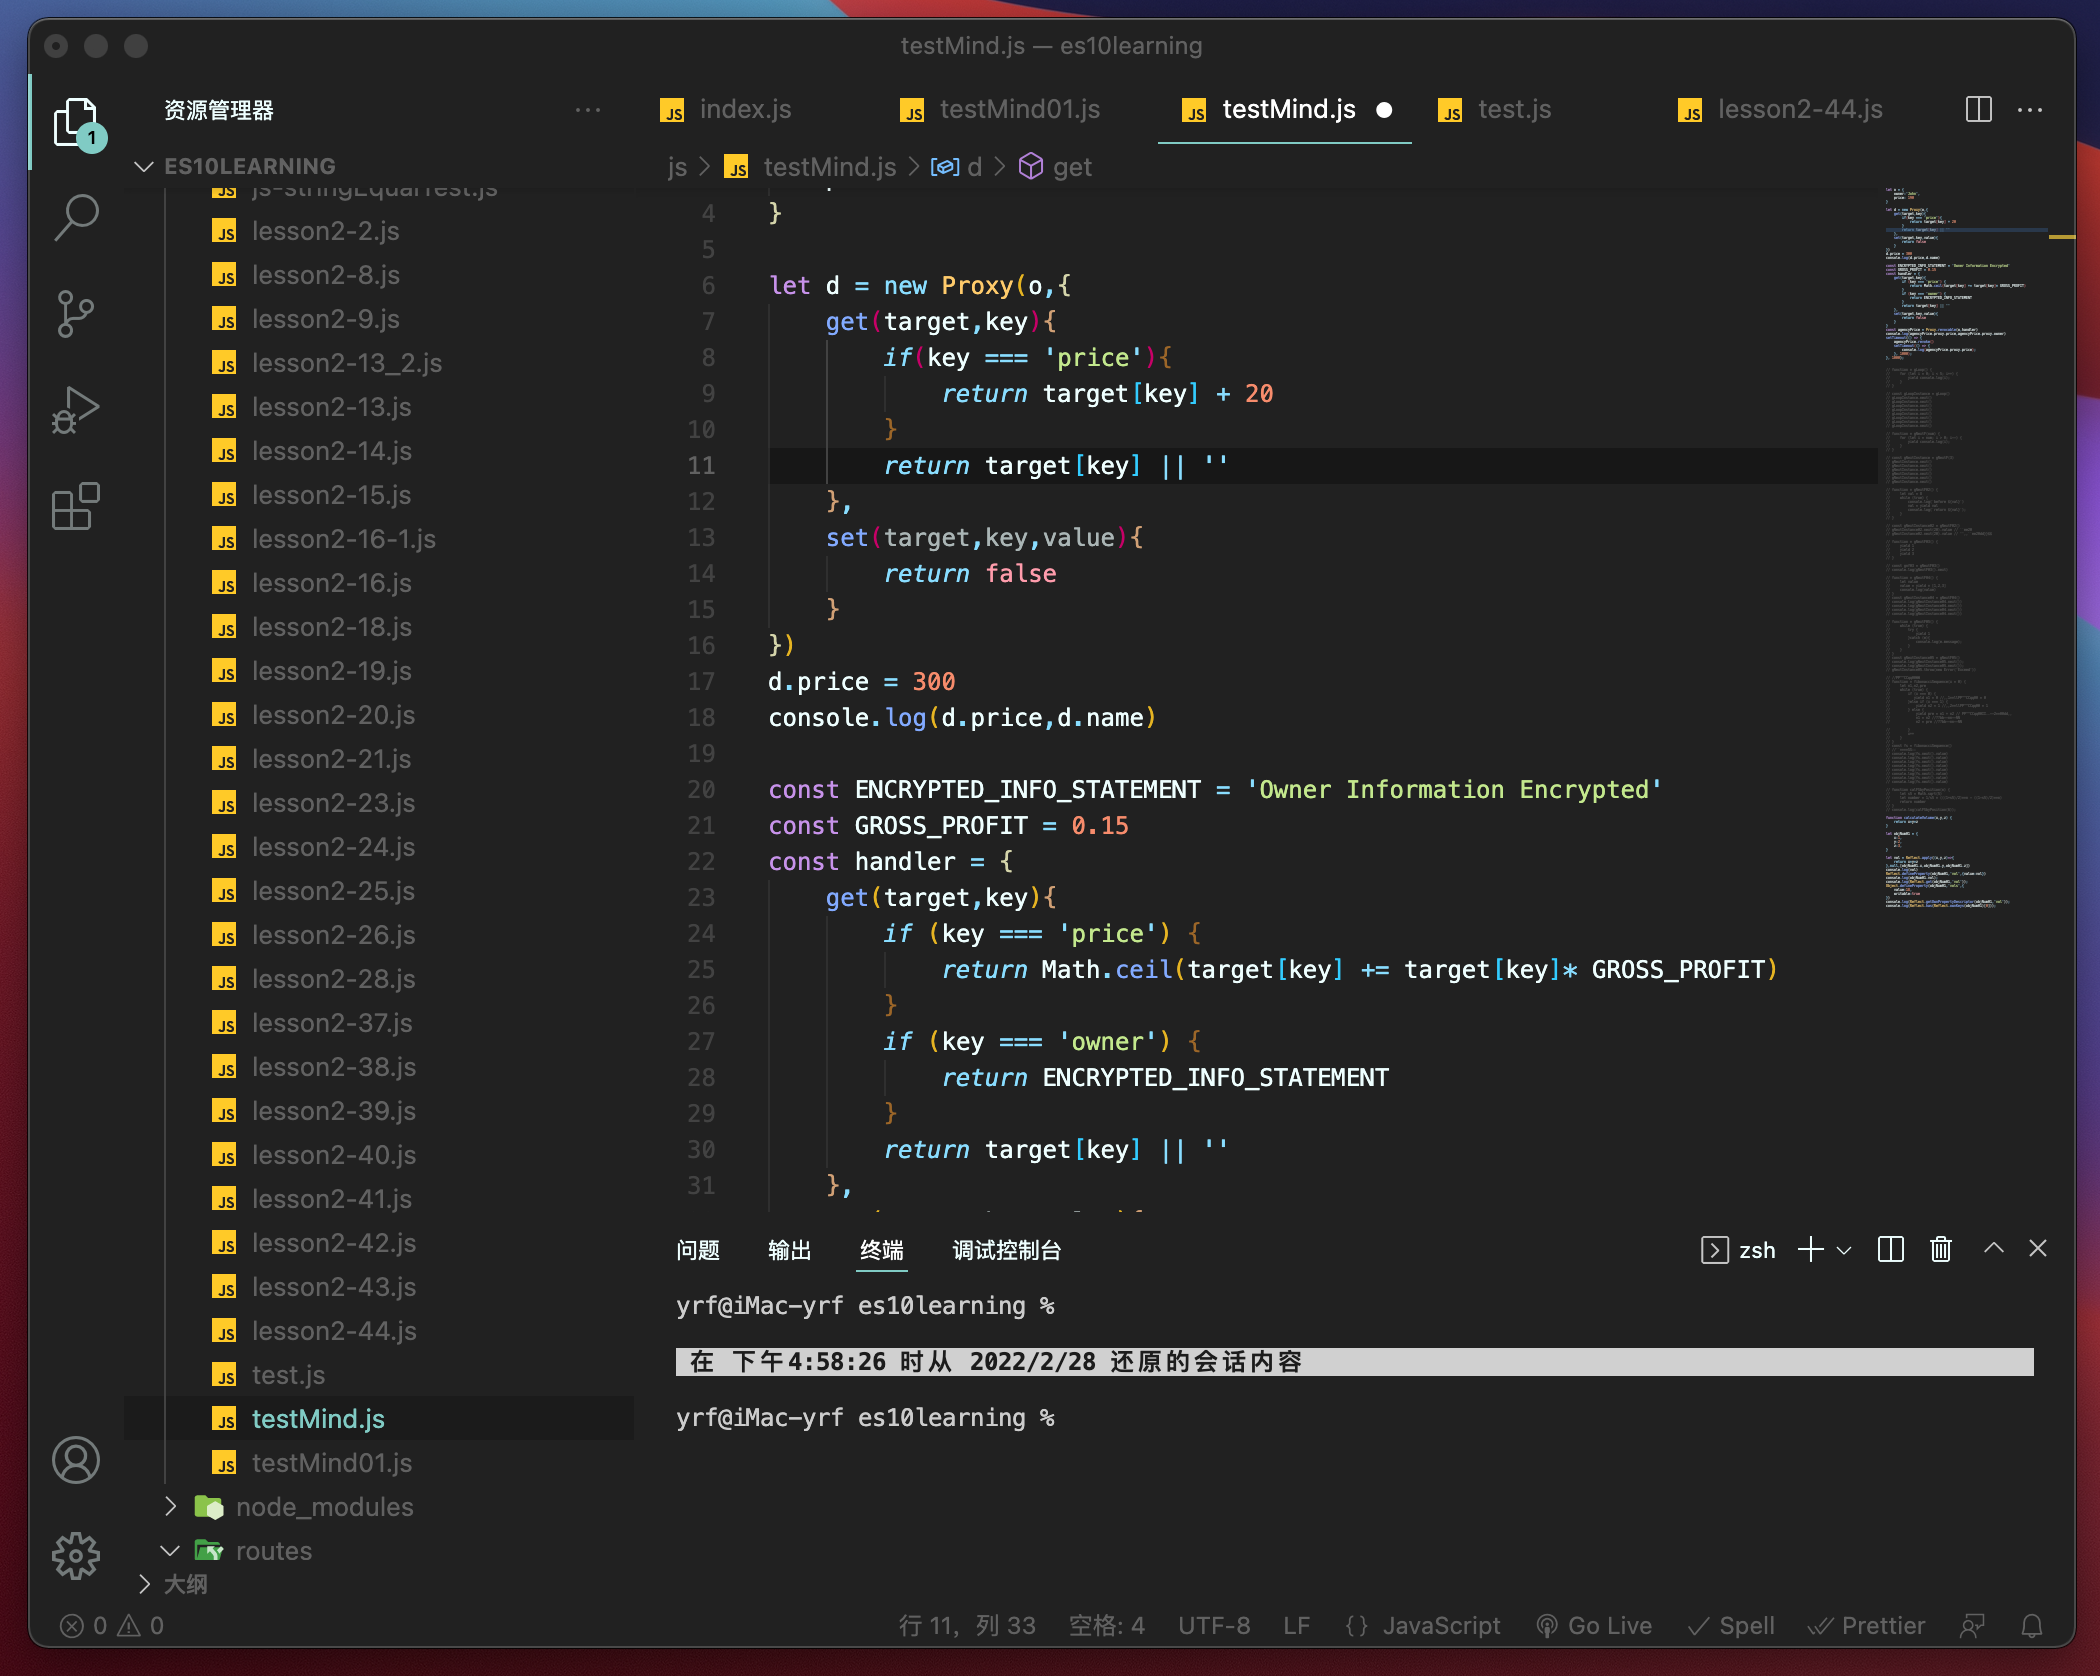
Task: Click the d variable symbol in breadcrumb
Action: [957, 167]
